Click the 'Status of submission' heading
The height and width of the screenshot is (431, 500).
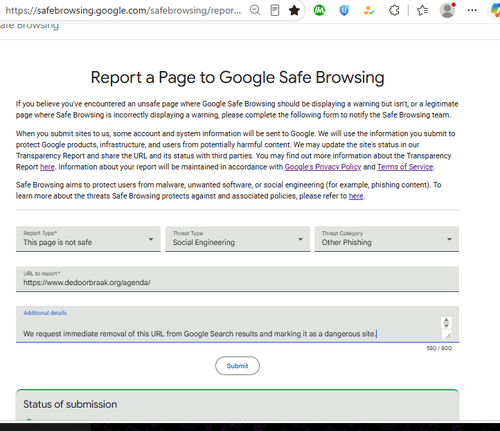70,404
